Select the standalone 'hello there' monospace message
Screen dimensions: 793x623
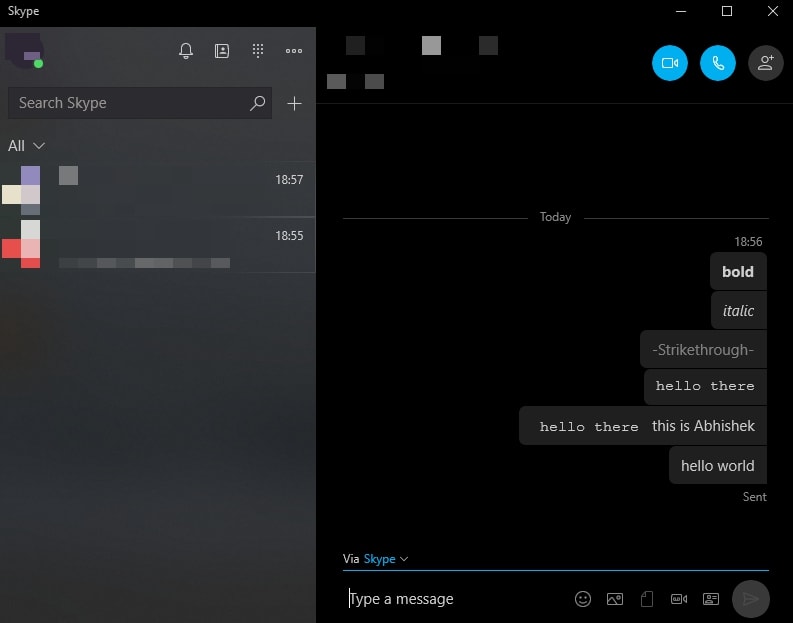705,387
